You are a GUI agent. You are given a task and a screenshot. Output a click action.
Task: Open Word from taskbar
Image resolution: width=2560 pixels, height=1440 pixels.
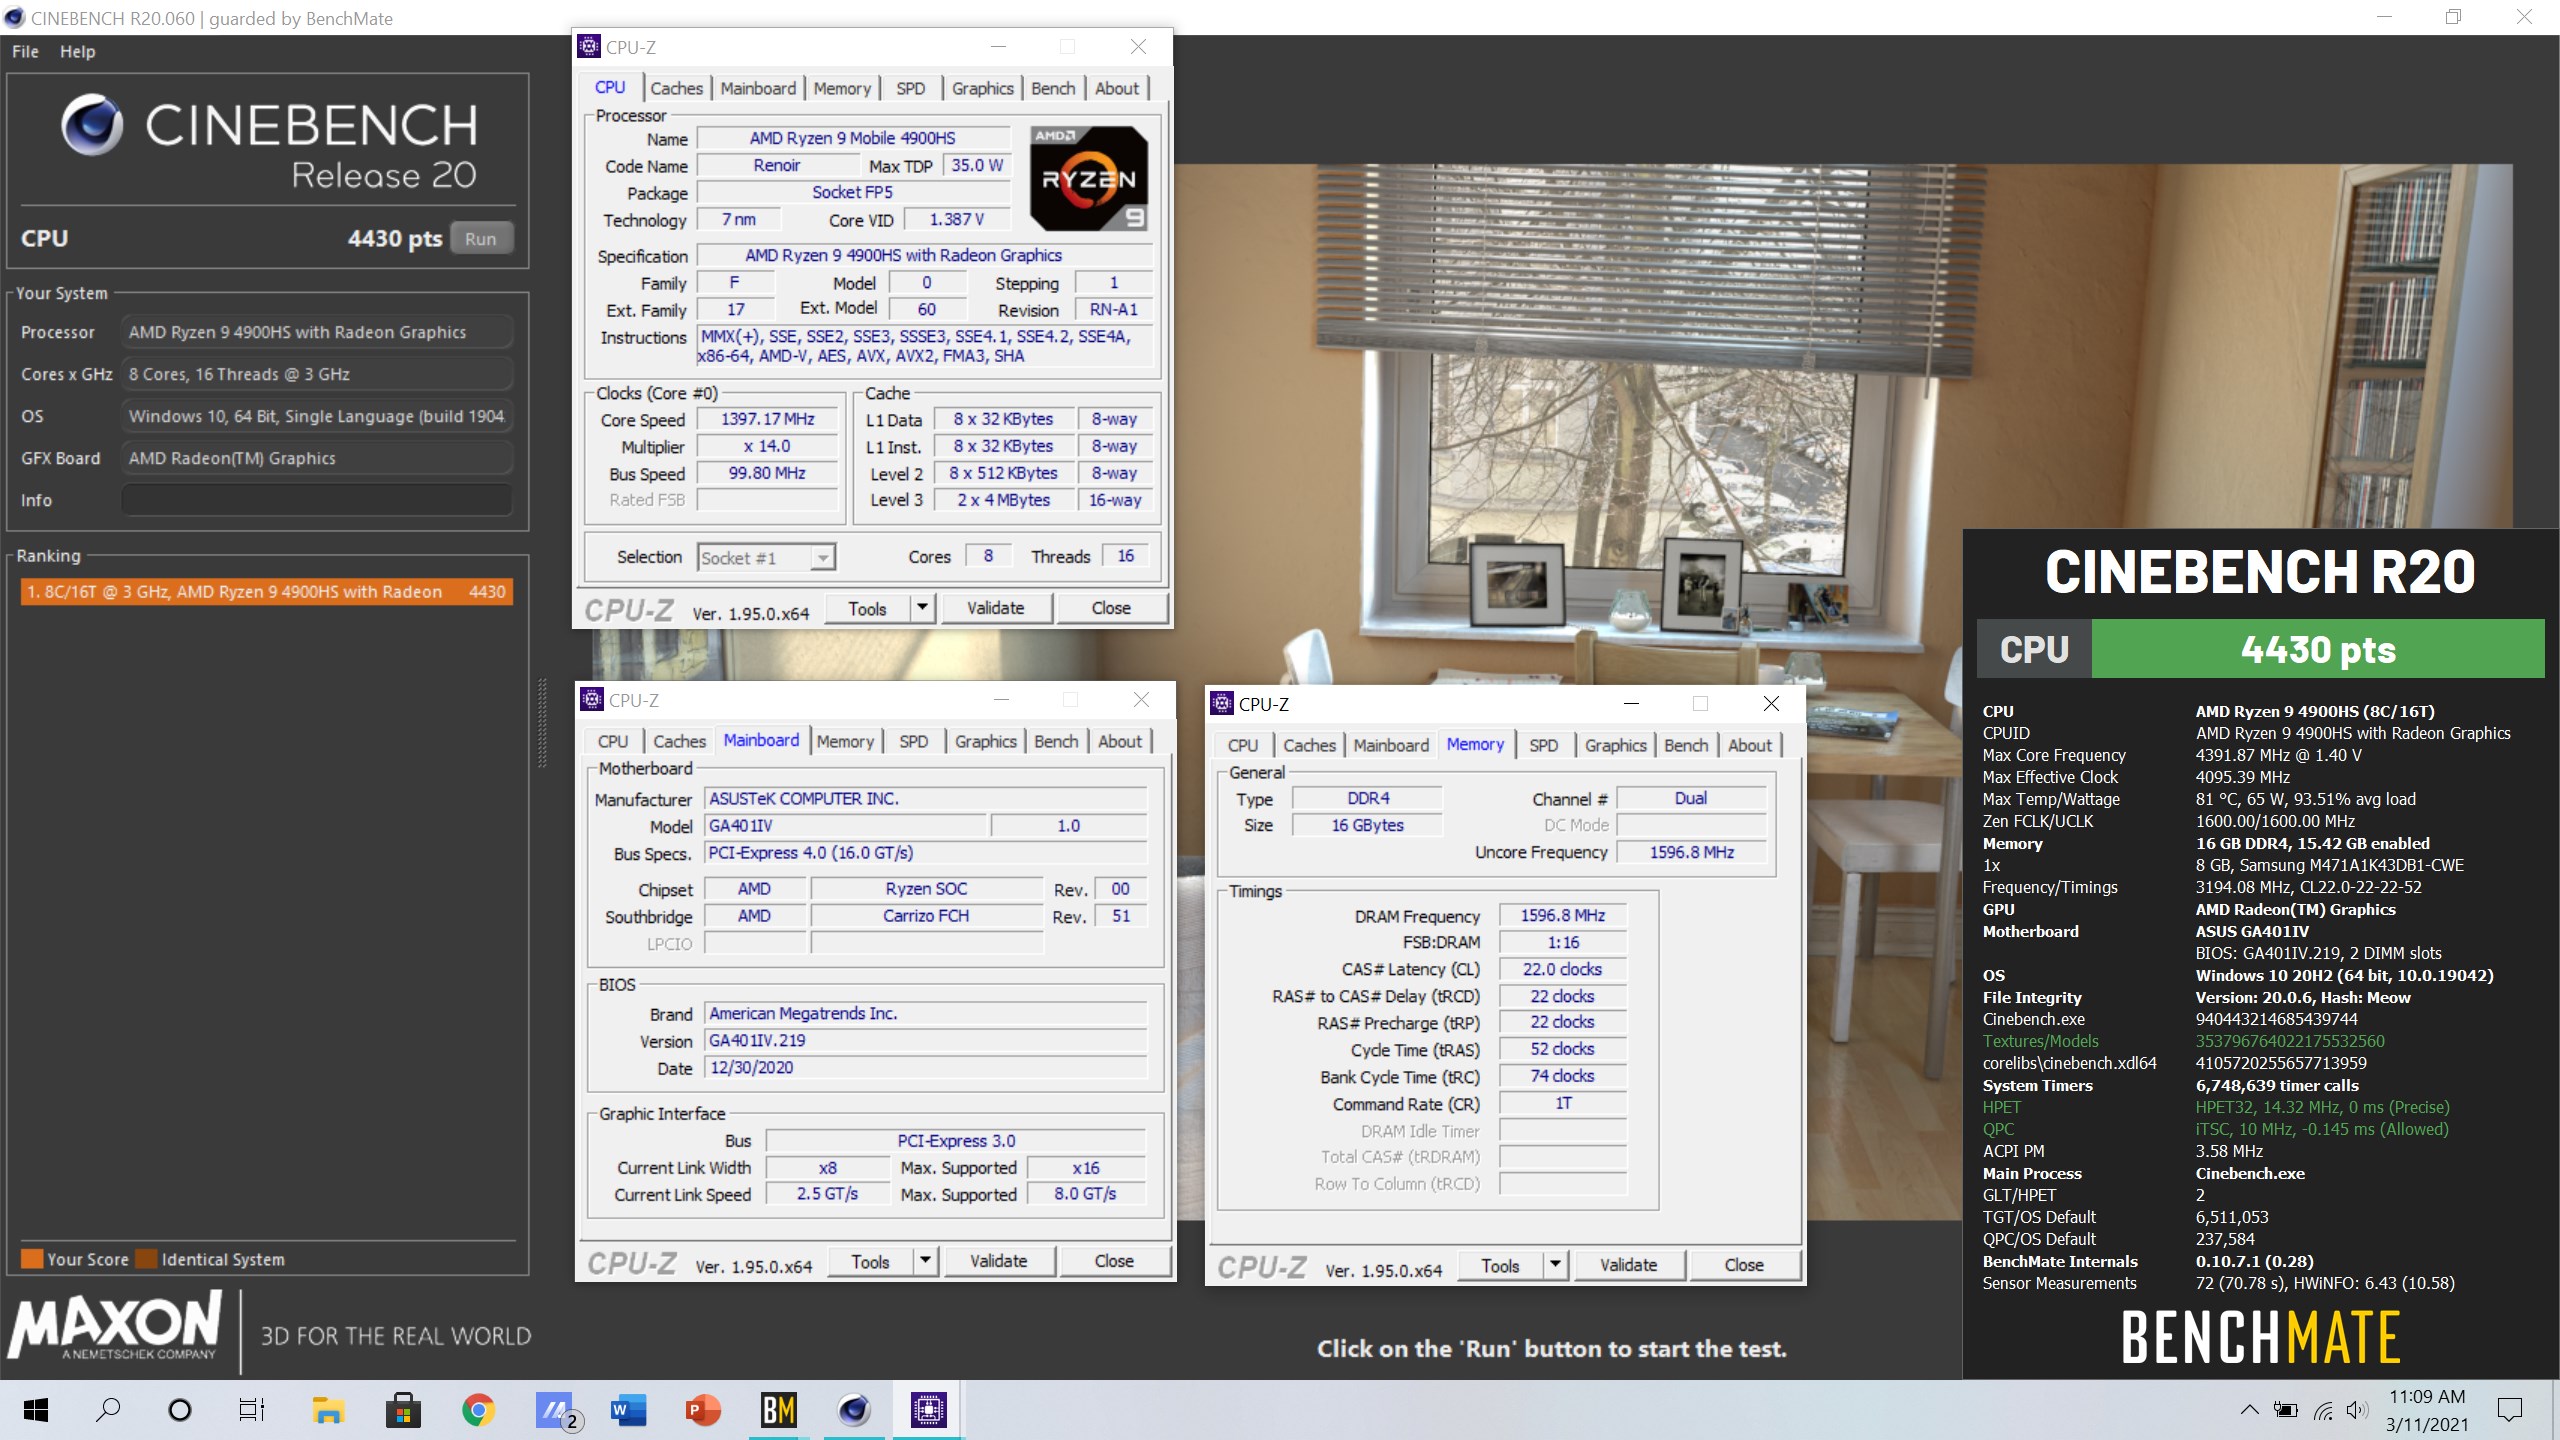628,1410
